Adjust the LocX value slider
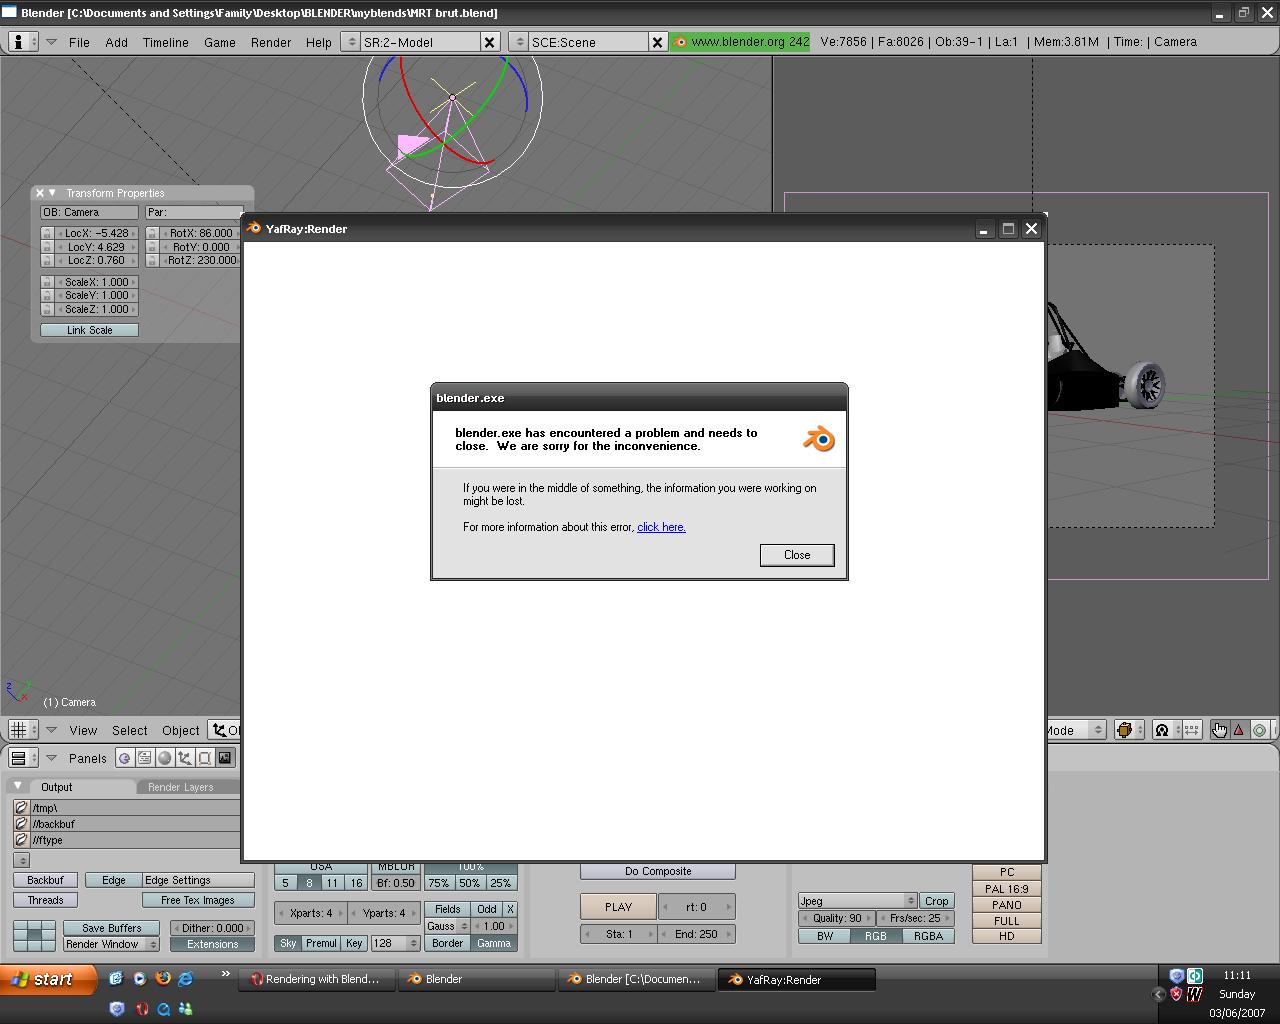 (96, 233)
